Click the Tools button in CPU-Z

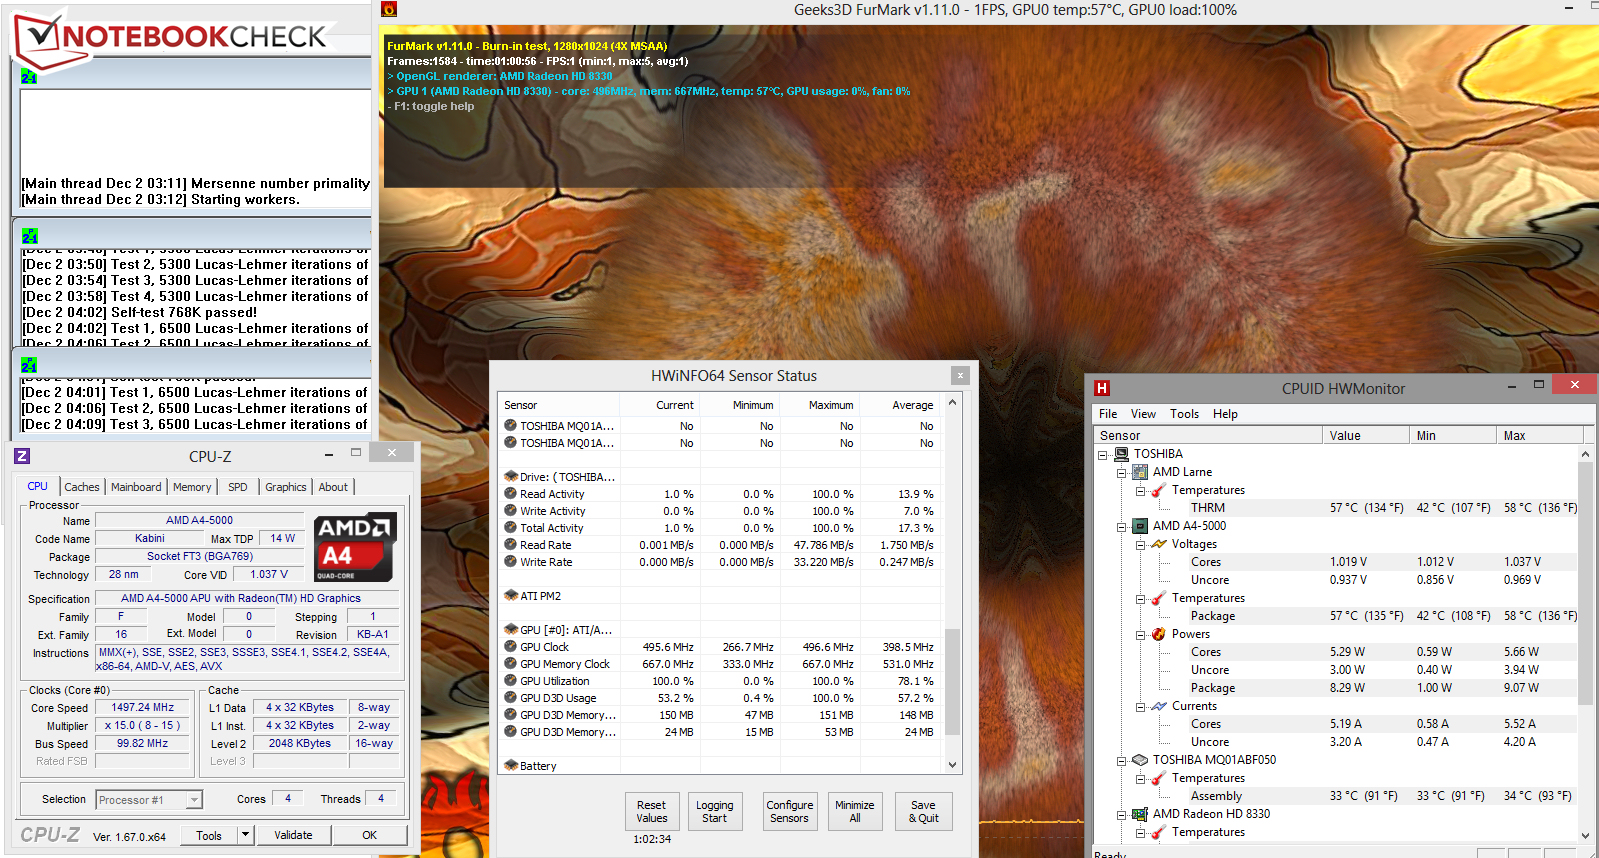click(209, 835)
